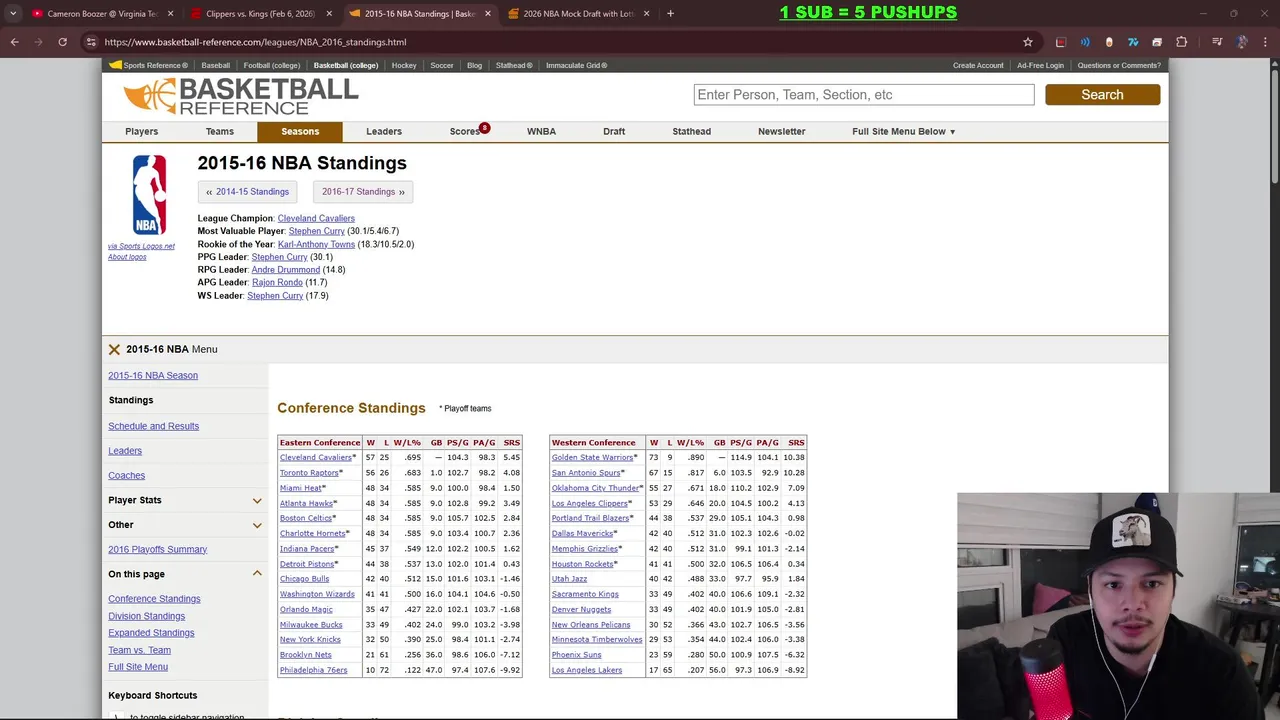Viewport: 1280px width, 720px height.
Task: Reload the page with the refresh icon
Action: (62, 42)
